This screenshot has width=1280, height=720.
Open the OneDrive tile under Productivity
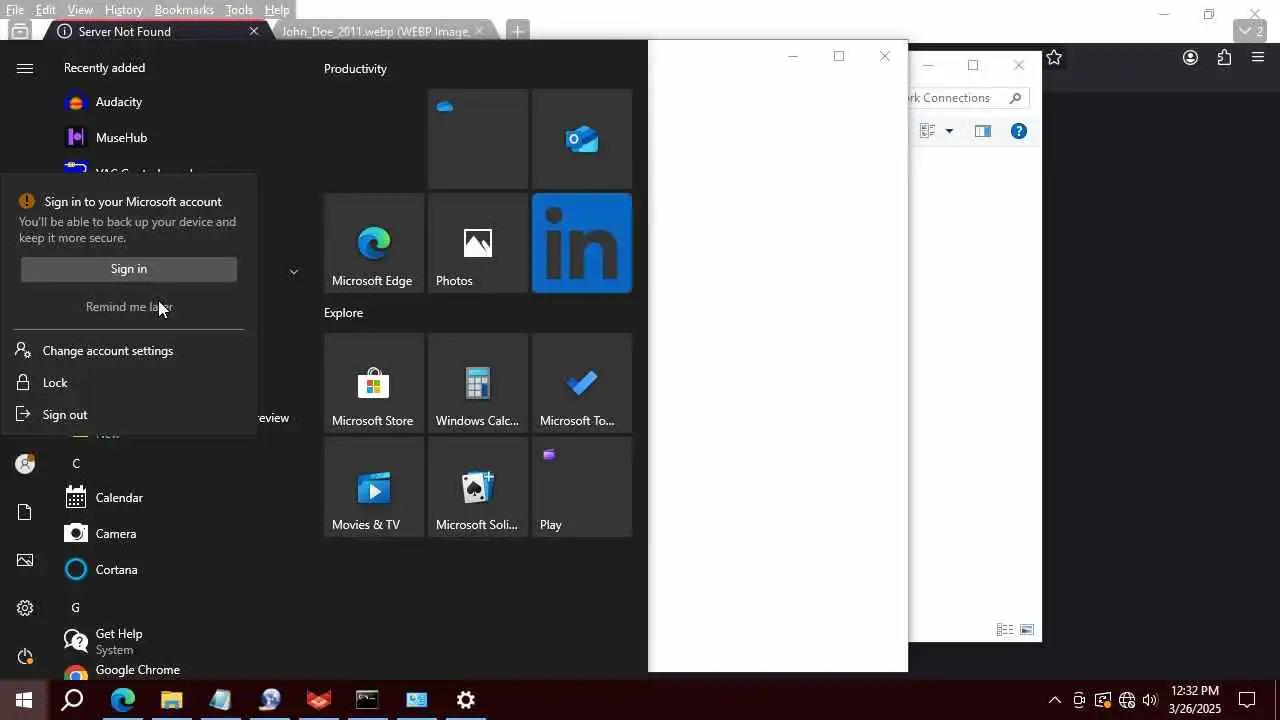(478, 139)
